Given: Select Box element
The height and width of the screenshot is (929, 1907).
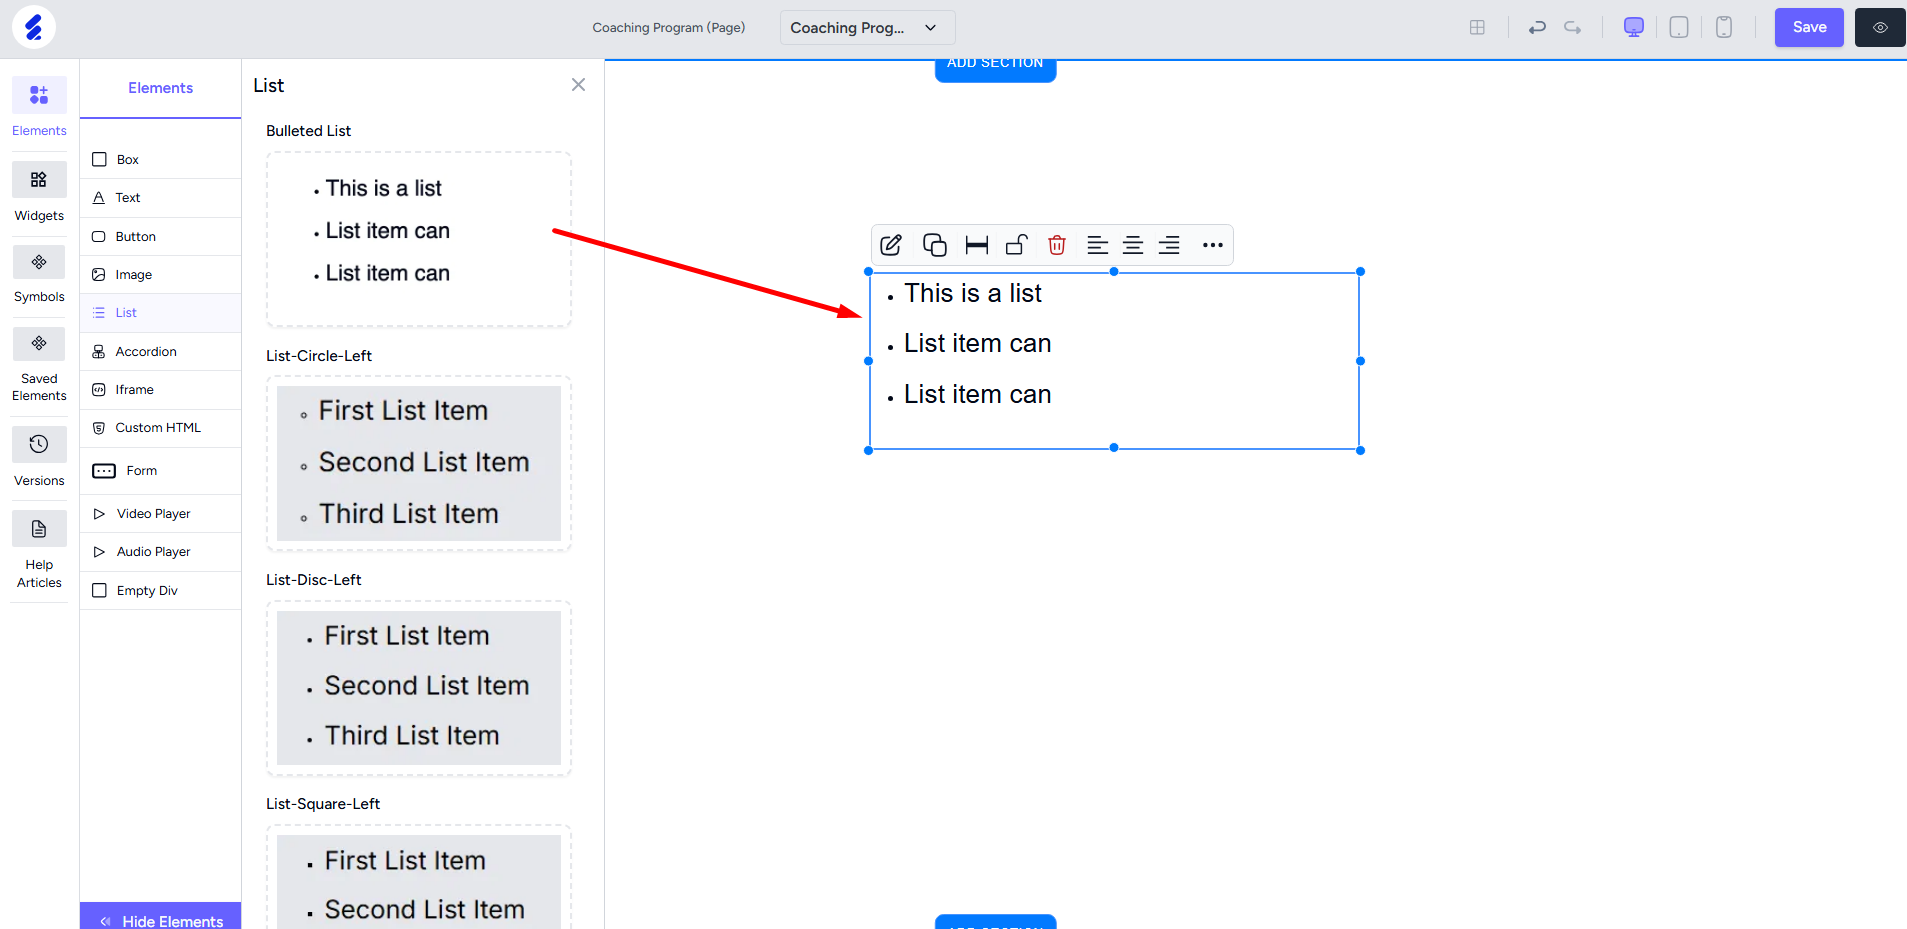Looking at the screenshot, I should pos(160,160).
